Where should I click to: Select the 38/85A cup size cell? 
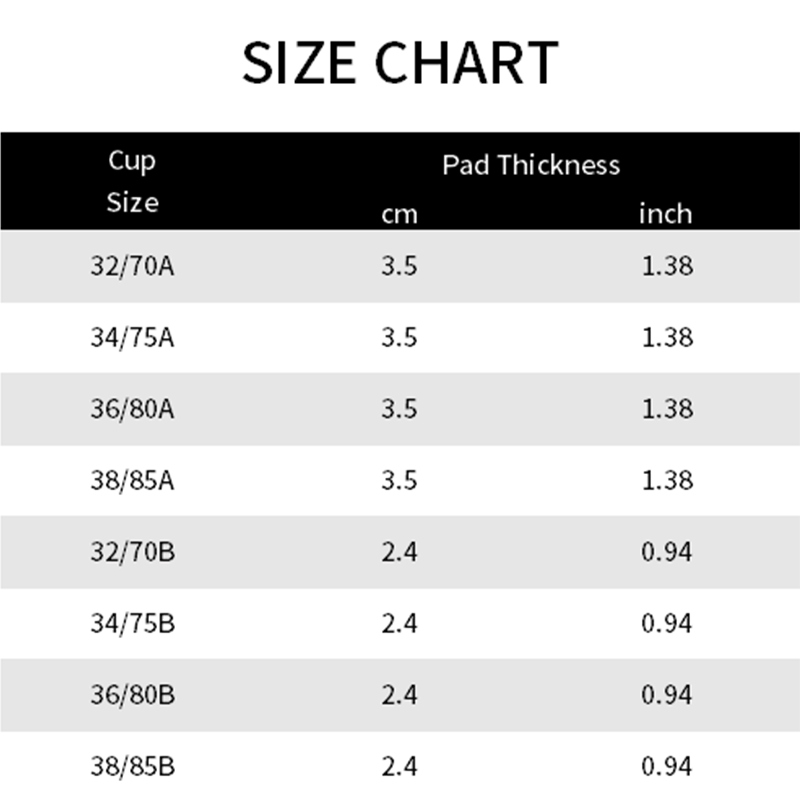click(133, 480)
